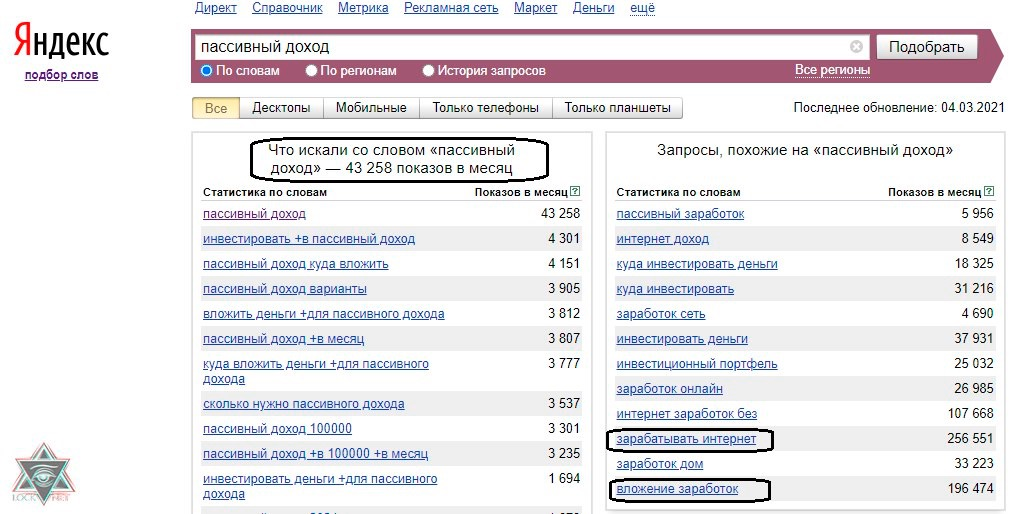Screen dimensions: 1023x514
Task: Click into the keyword search input field
Action: pos(520,47)
